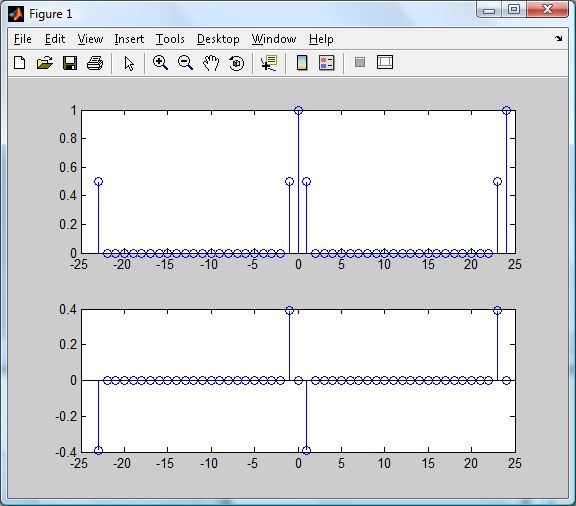Image resolution: width=576 pixels, height=506 pixels.
Task: Activate the Zoom In tool
Action: pos(160,63)
